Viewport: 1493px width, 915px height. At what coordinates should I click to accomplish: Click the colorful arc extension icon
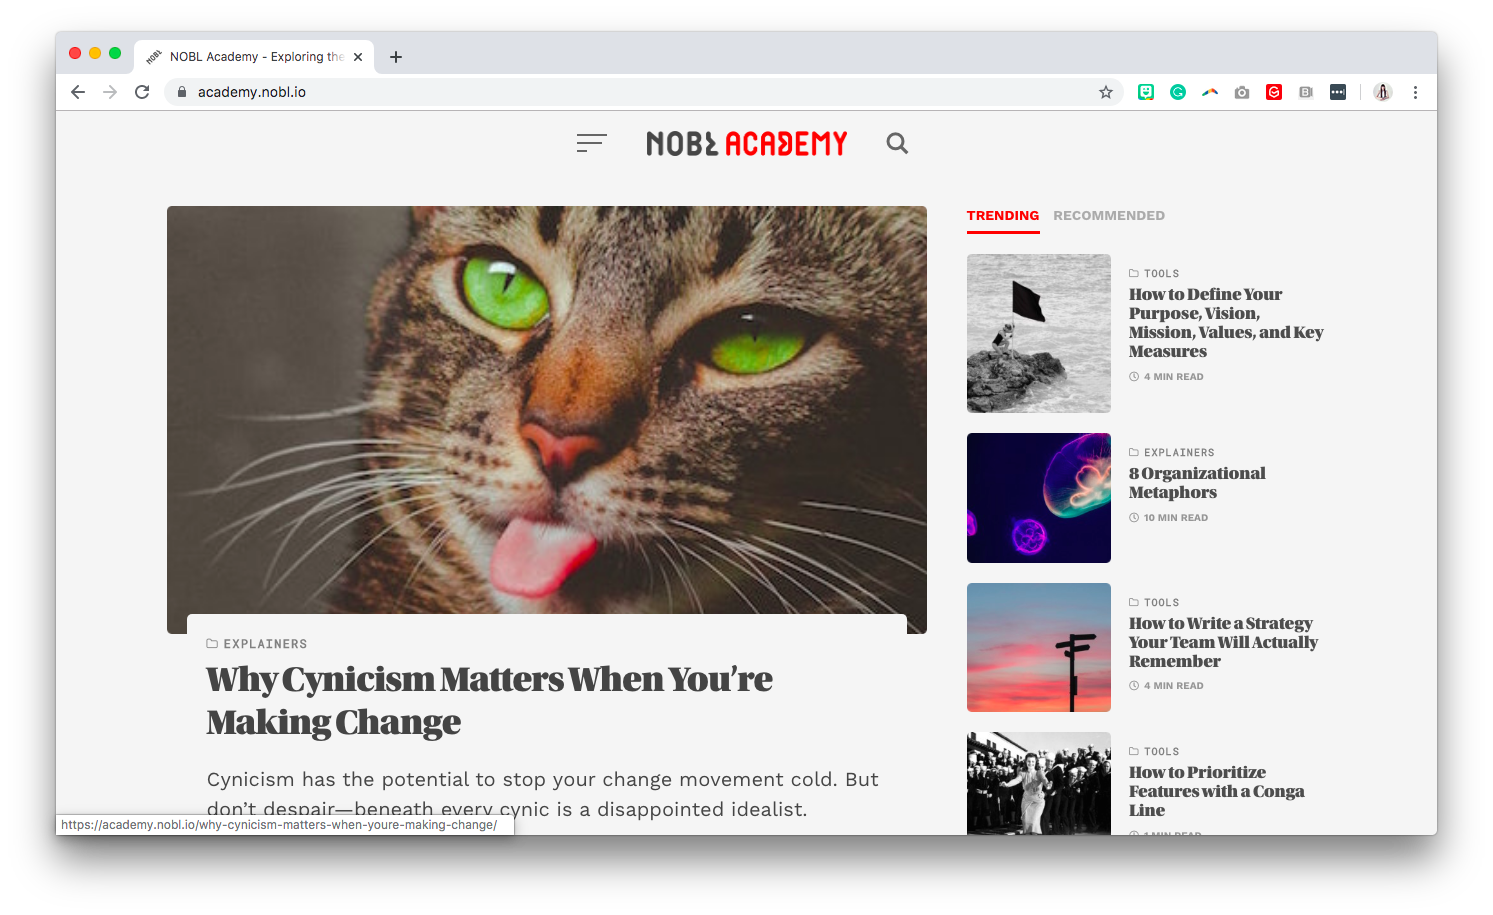1210,92
